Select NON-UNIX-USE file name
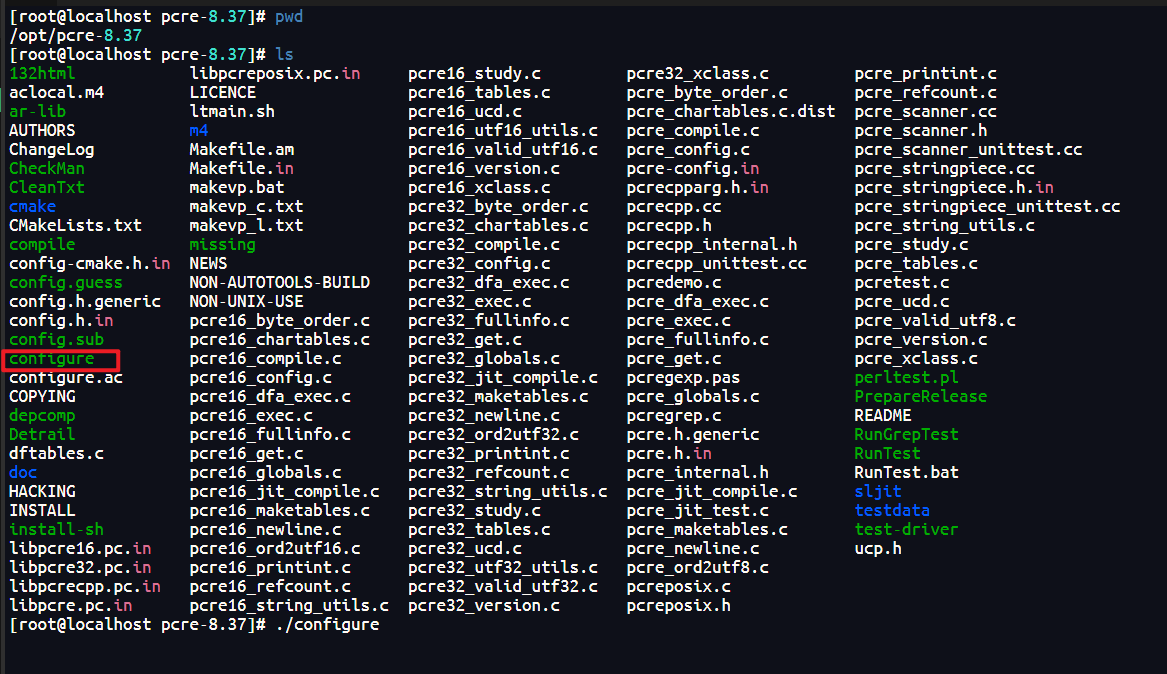This screenshot has height=674, width=1167. tap(246, 301)
